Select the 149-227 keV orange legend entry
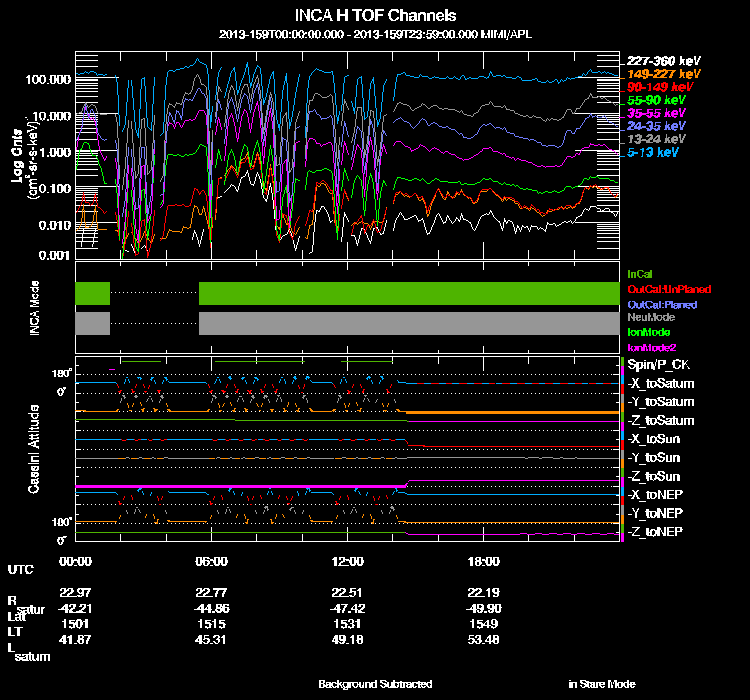The height and width of the screenshot is (700, 750). pos(663,74)
